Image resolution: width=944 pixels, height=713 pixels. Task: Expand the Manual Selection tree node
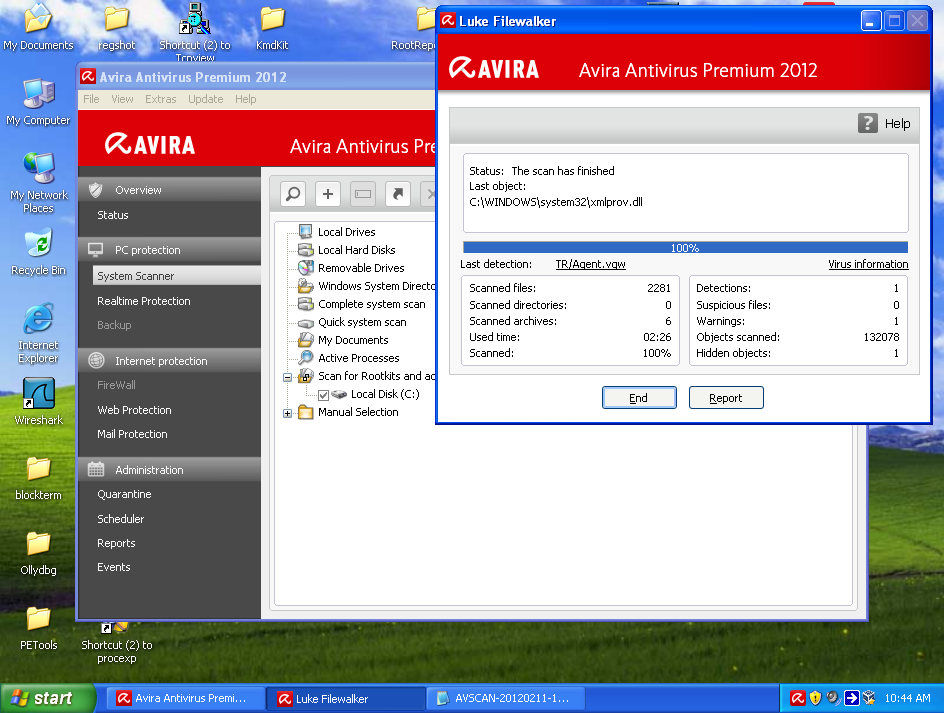(x=287, y=414)
